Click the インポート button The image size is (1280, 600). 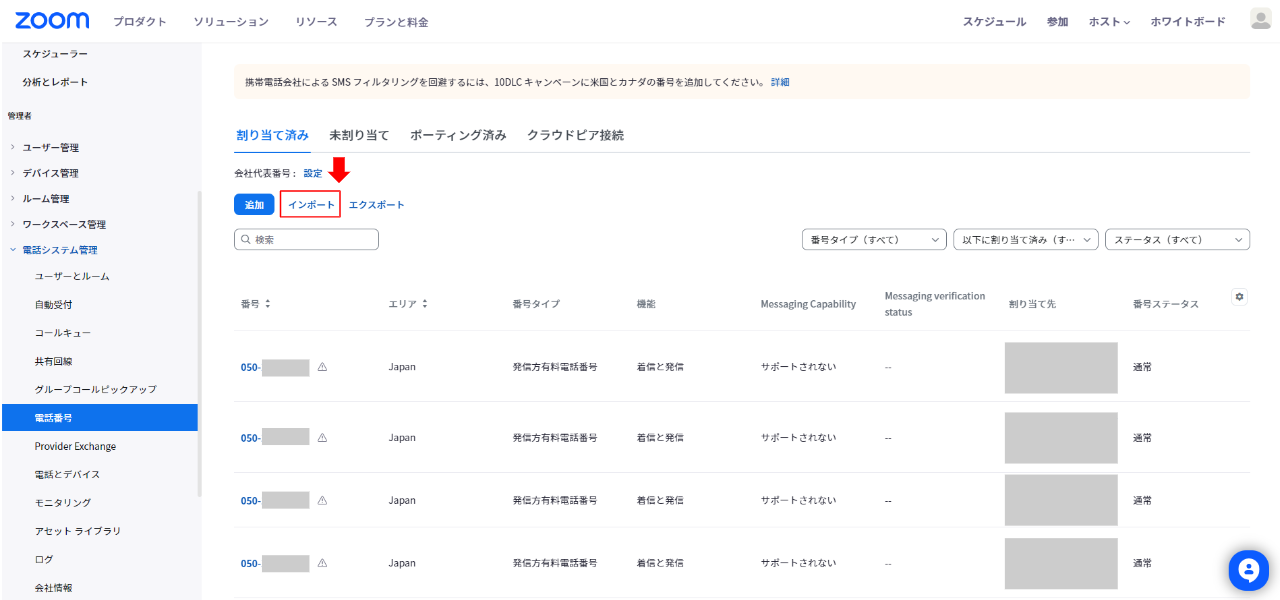pyautogui.click(x=311, y=205)
